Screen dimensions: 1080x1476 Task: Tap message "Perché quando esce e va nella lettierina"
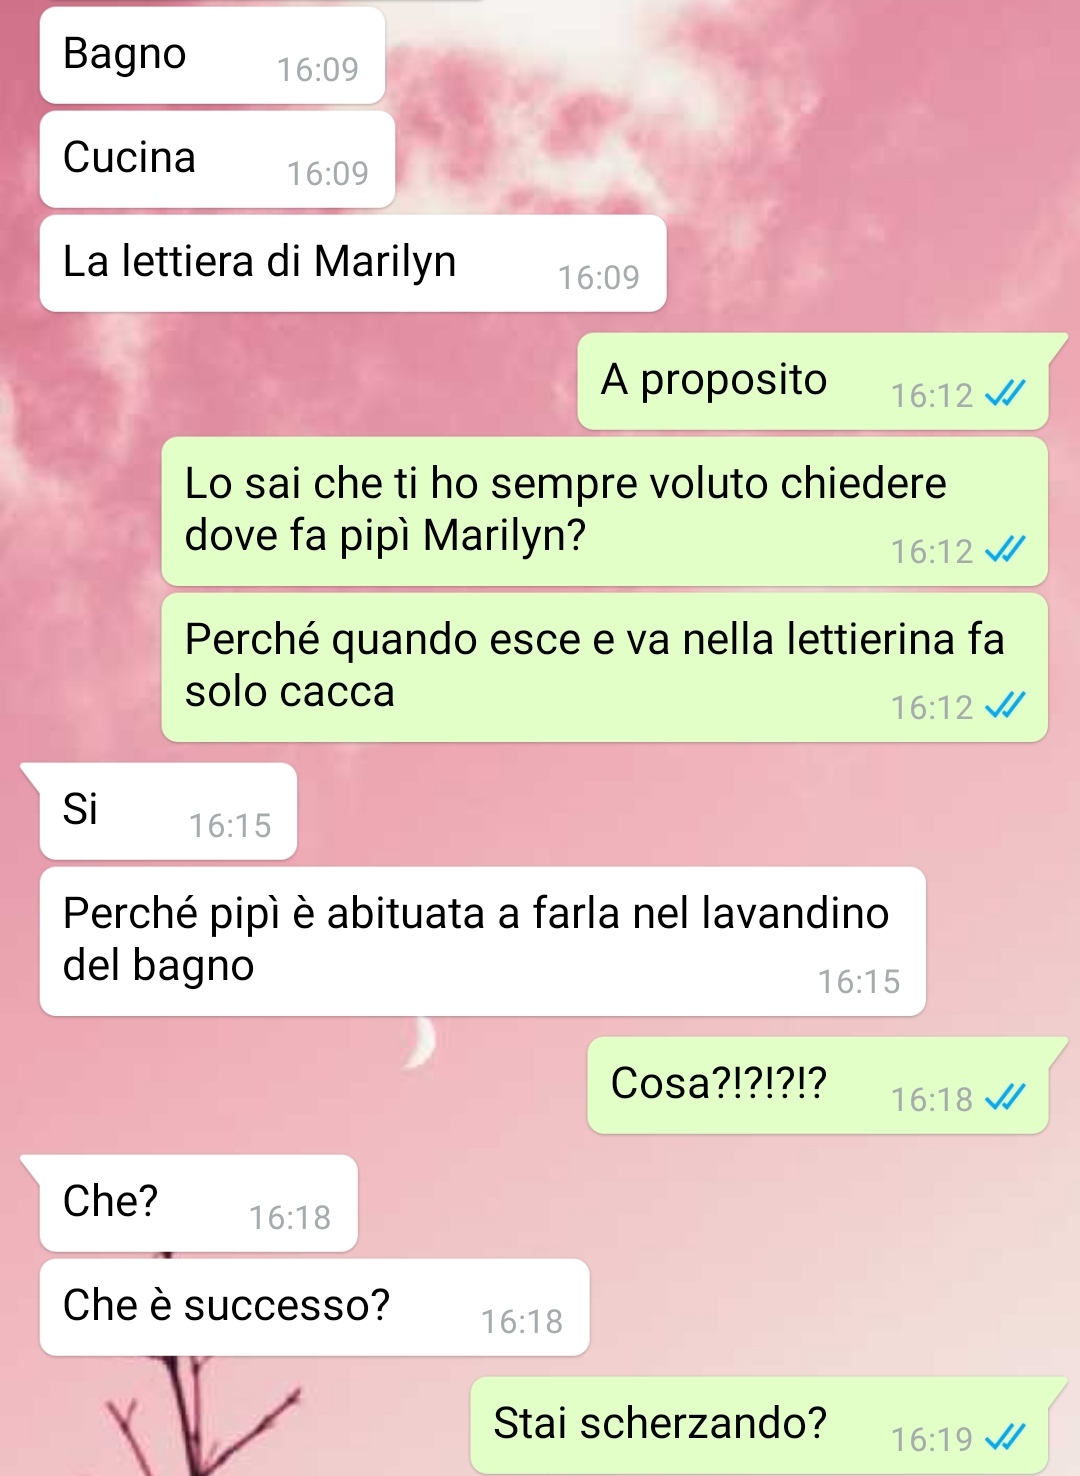point(605,667)
